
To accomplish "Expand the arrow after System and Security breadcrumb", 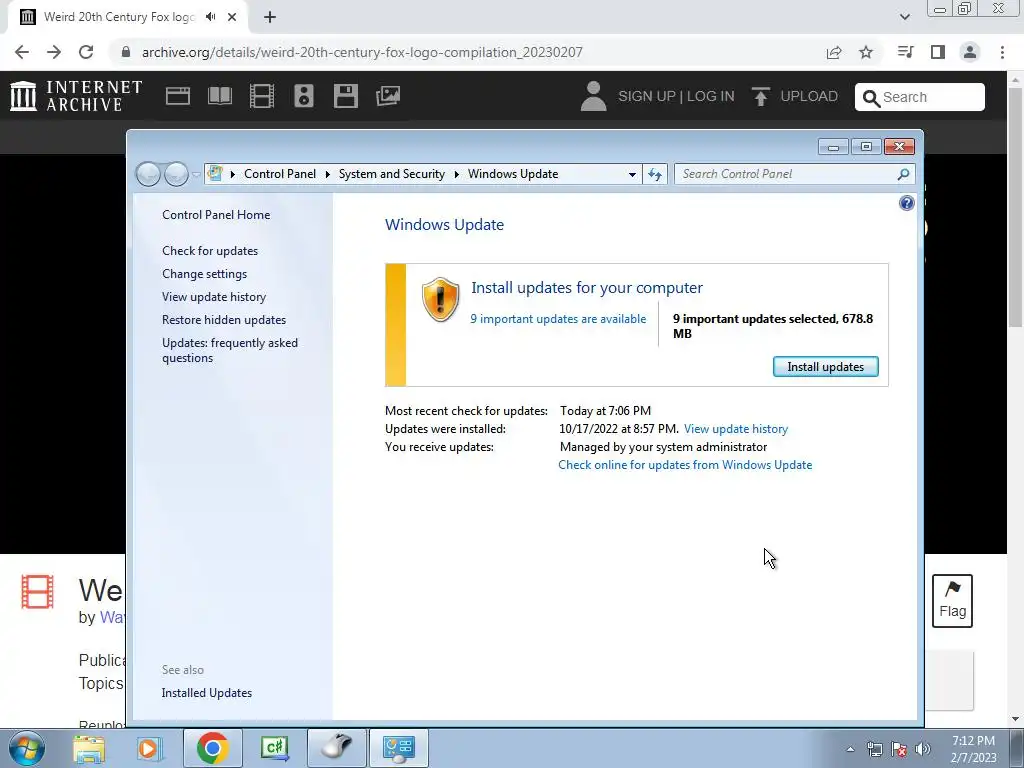I will (x=456, y=174).
